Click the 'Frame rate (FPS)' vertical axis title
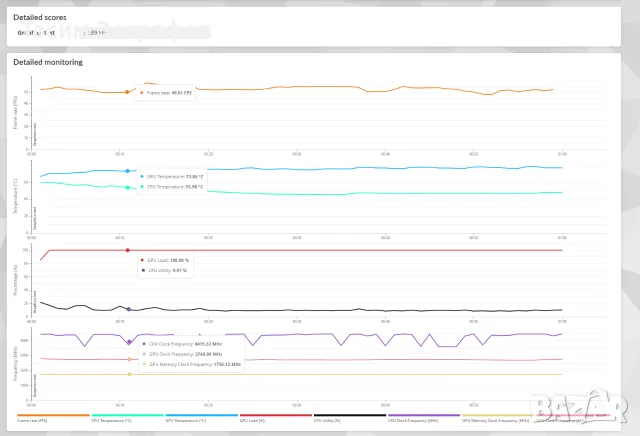 tap(16, 113)
